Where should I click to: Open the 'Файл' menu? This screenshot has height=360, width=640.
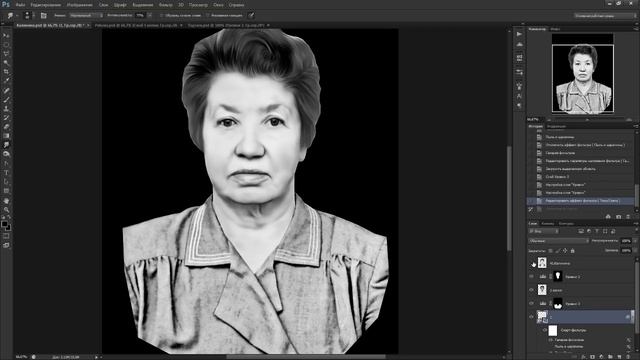click(x=20, y=5)
